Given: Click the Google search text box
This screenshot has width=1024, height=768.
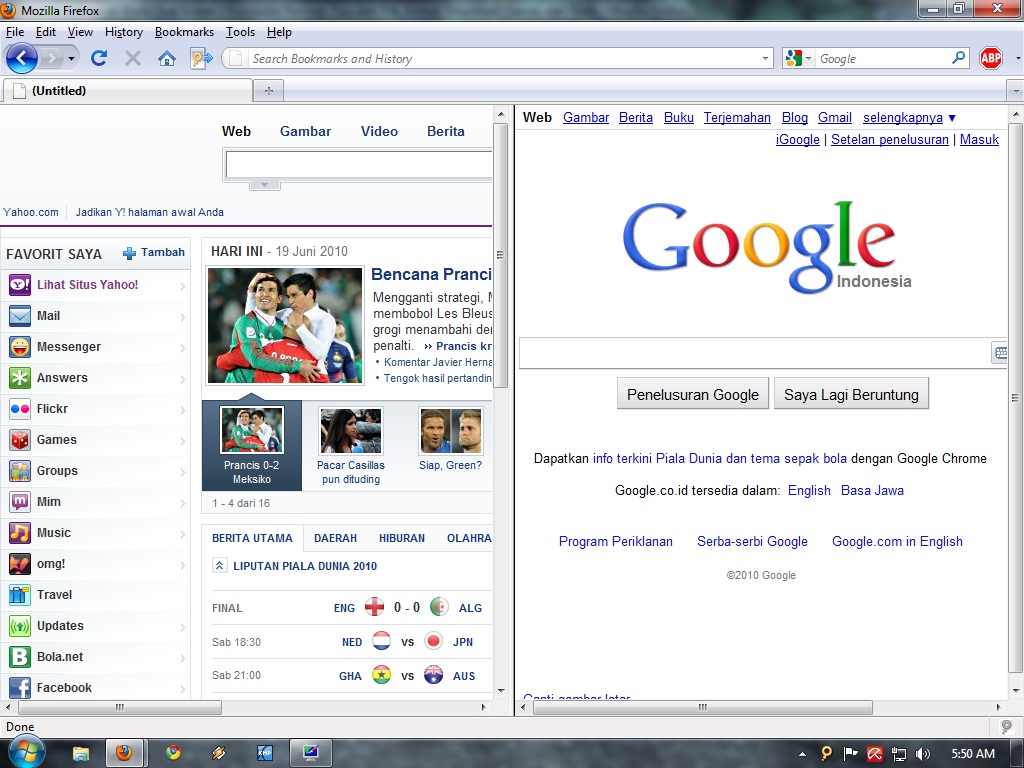Looking at the screenshot, I should coord(755,353).
